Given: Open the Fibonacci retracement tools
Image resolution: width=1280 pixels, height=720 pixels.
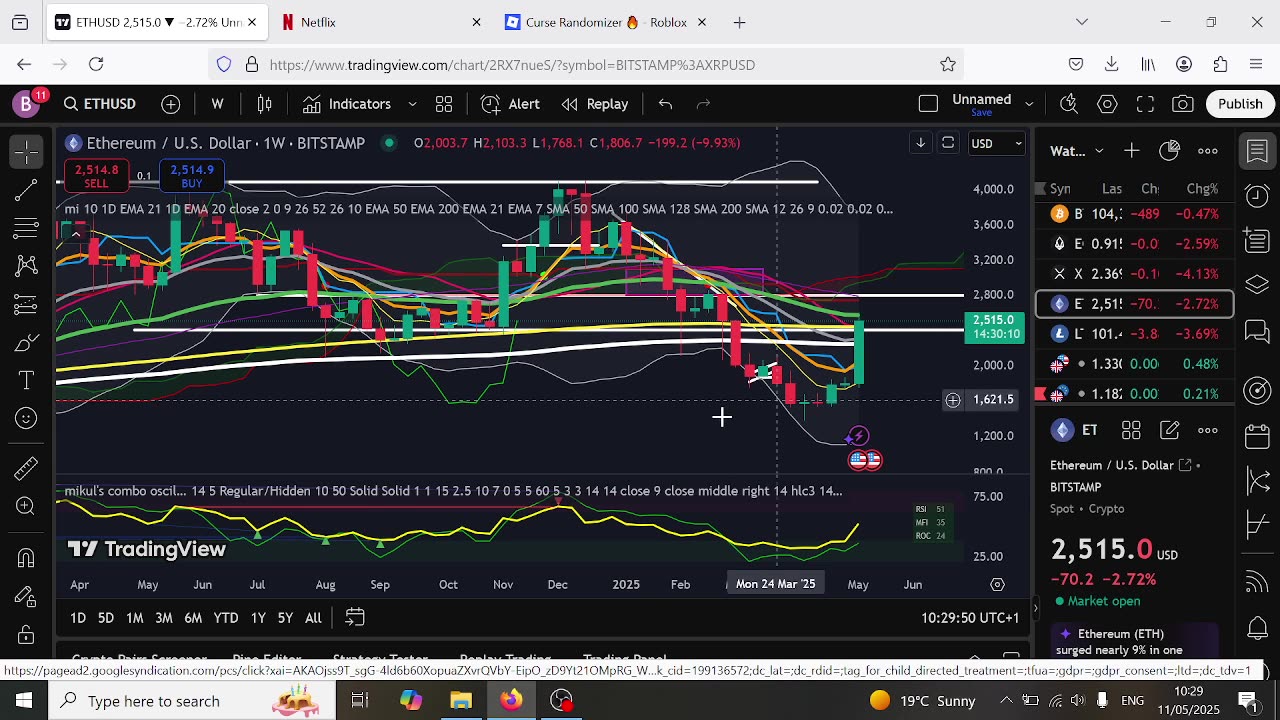Looking at the screenshot, I should [x=27, y=229].
